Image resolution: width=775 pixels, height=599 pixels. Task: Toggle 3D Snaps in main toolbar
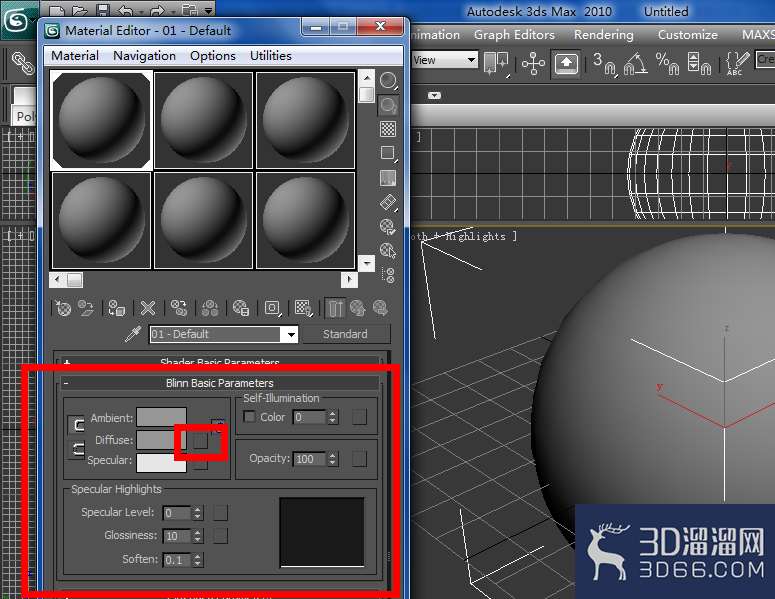[604, 64]
